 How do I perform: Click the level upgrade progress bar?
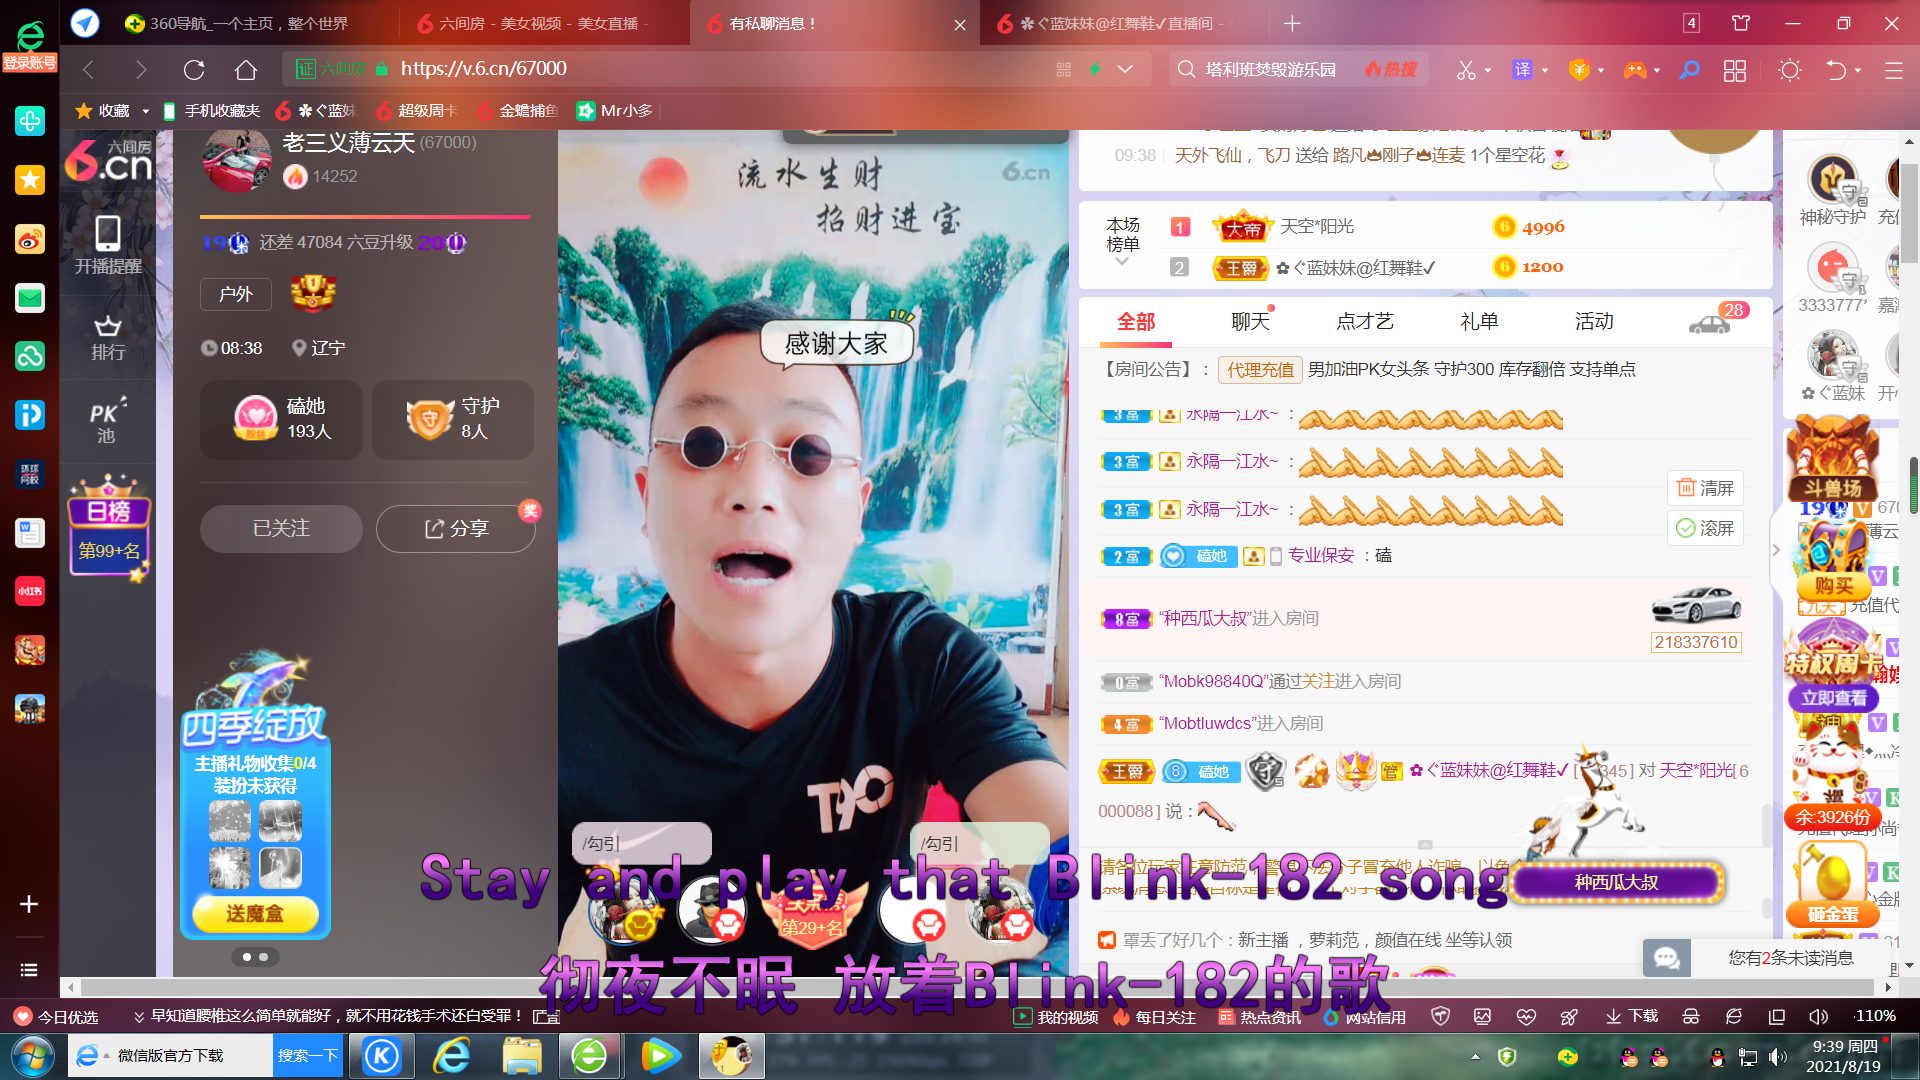[x=364, y=216]
